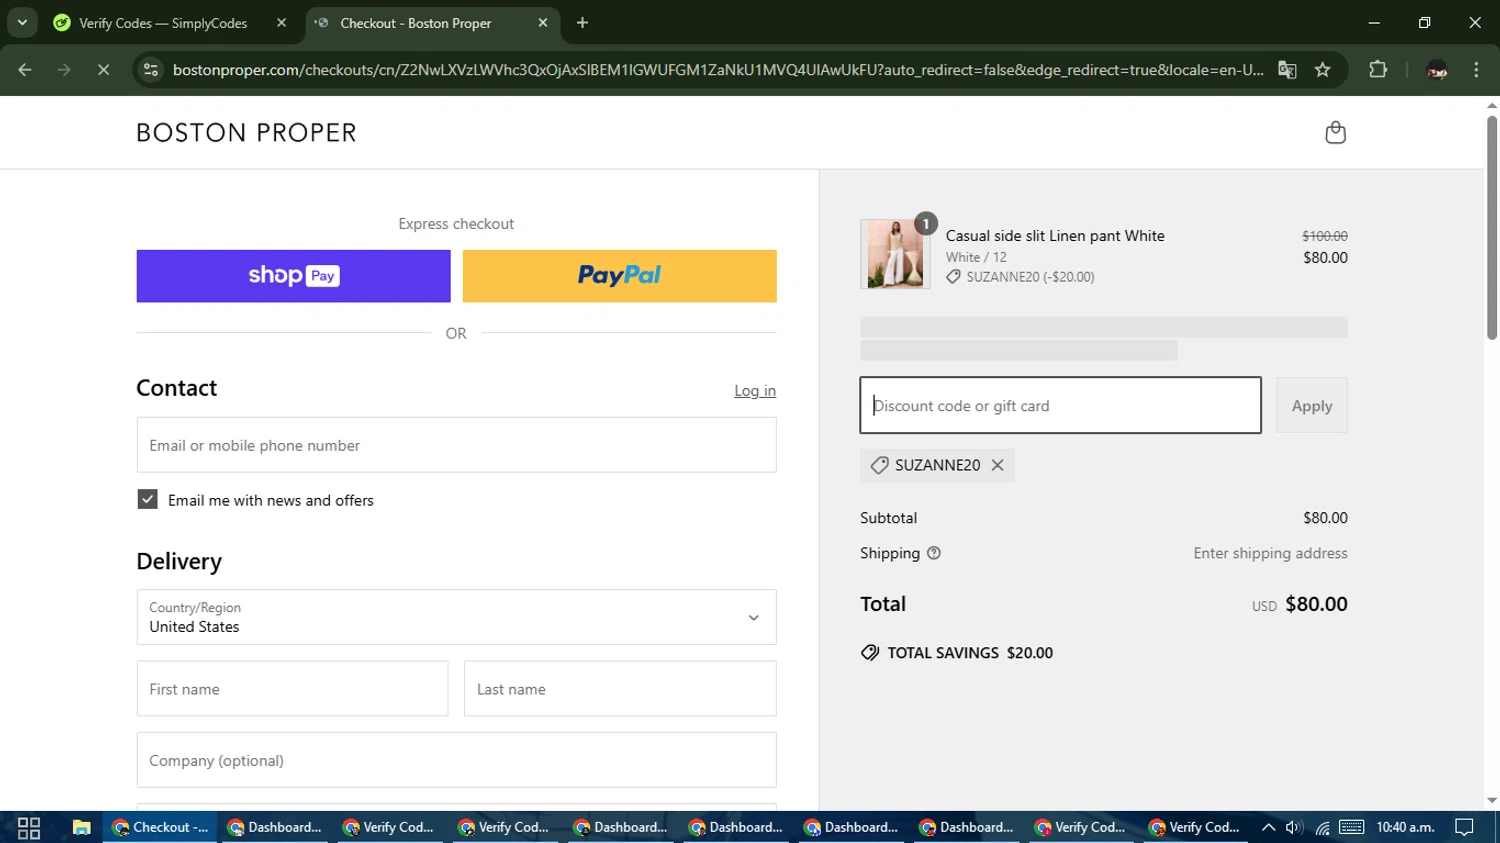
Task: Open the shopping bag cart icon
Action: click(1335, 132)
